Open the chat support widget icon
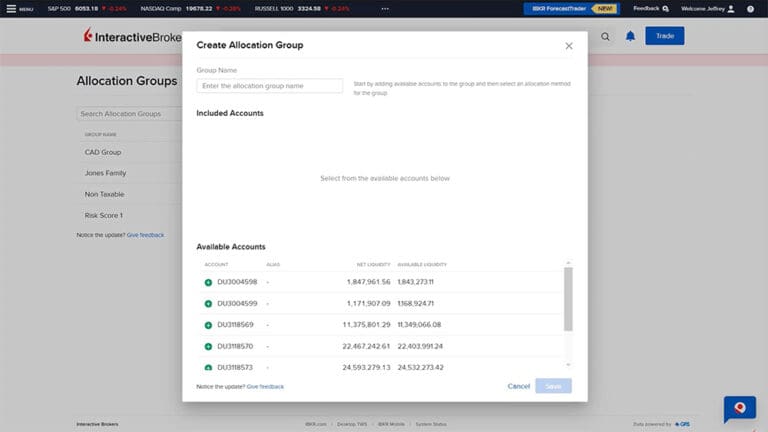The width and height of the screenshot is (768, 432). coord(739,408)
